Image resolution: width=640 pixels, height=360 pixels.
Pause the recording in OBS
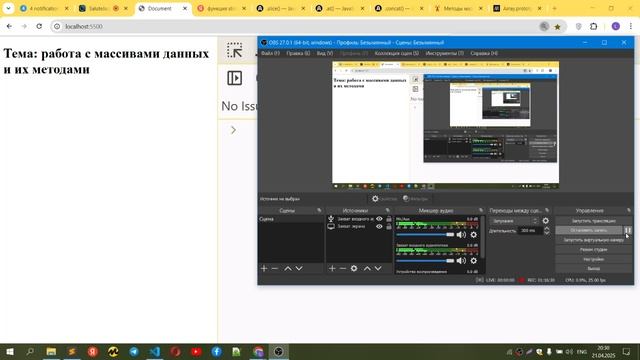pyautogui.click(x=628, y=230)
